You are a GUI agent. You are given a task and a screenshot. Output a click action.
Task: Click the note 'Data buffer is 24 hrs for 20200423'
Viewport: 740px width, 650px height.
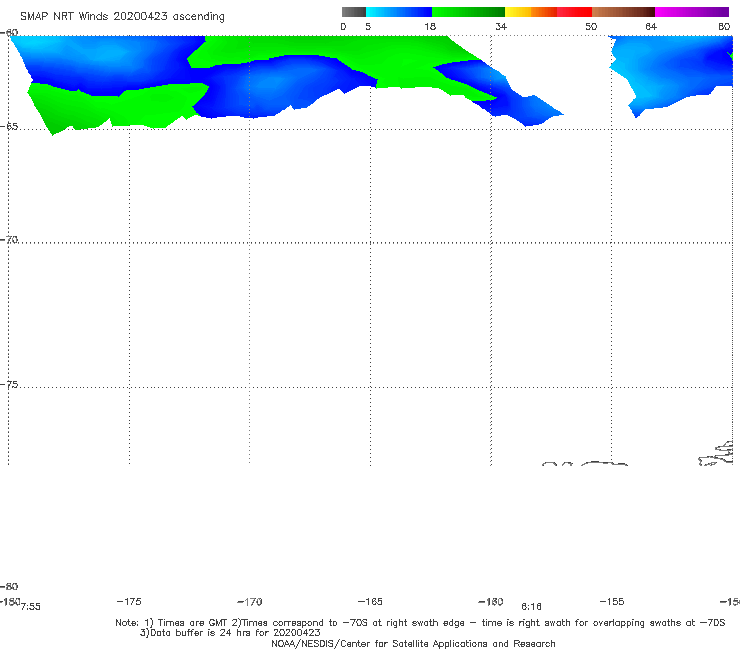(235, 633)
